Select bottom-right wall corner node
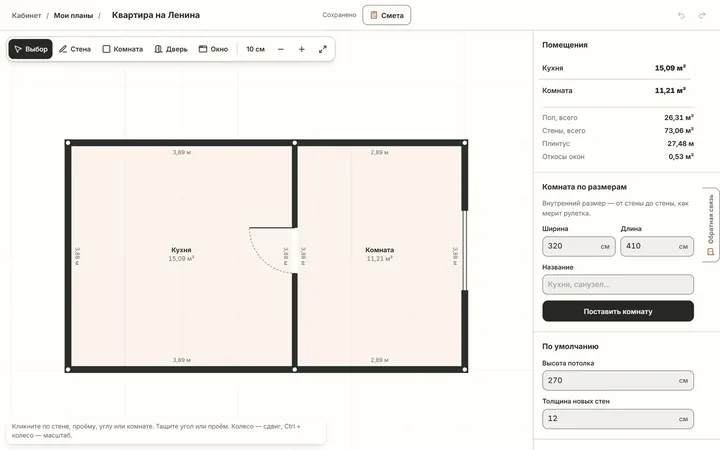Screen dimensions: 720x450 click(x=465, y=369)
